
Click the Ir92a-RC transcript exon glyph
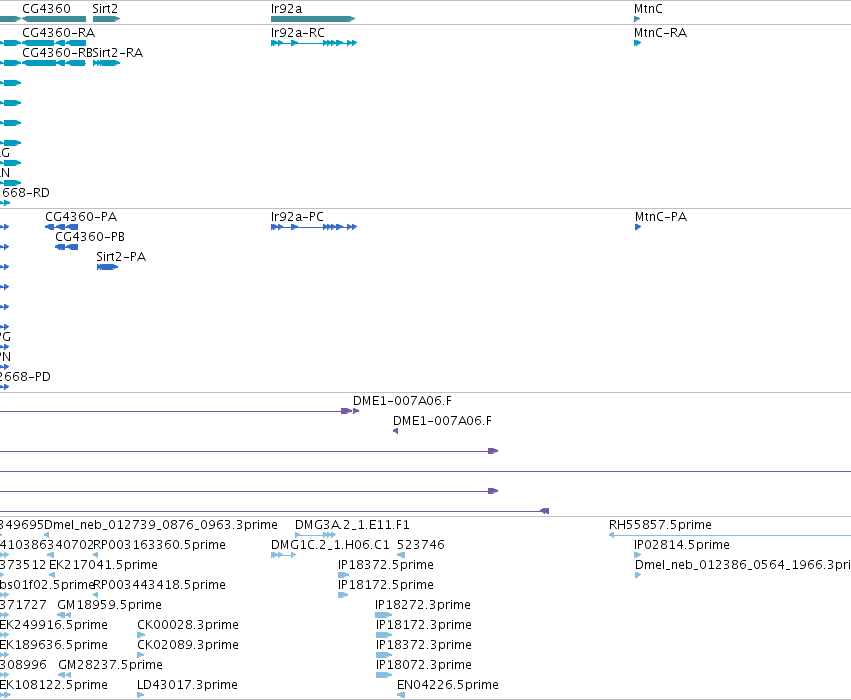click(x=314, y=43)
